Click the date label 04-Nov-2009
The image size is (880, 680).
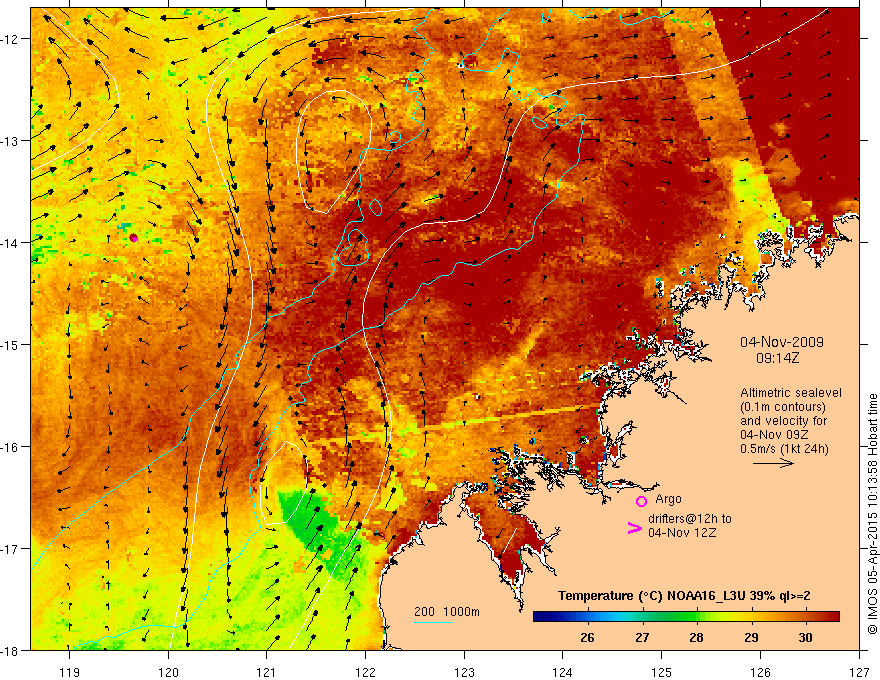coord(782,342)
